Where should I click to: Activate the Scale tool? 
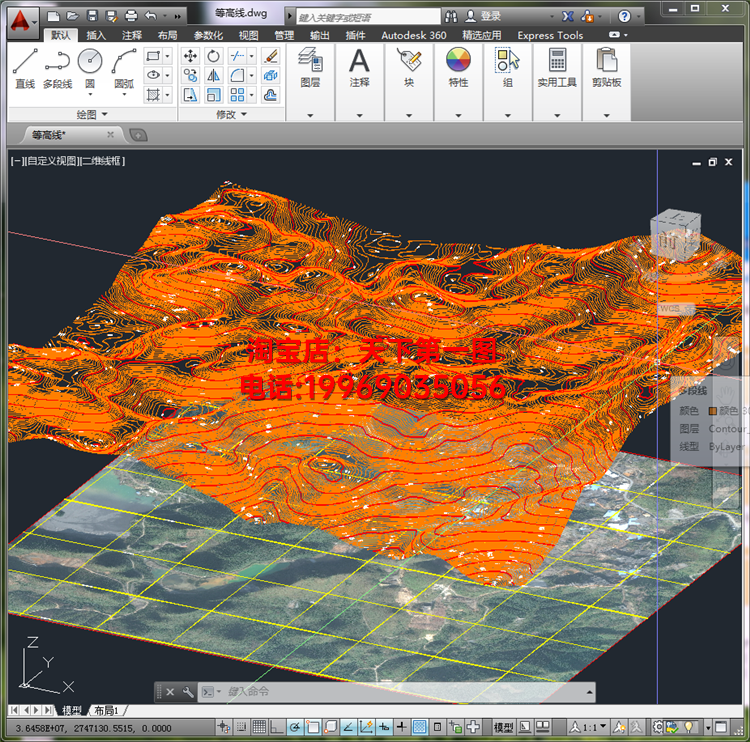pyautogui.click(x=213, y=95)
